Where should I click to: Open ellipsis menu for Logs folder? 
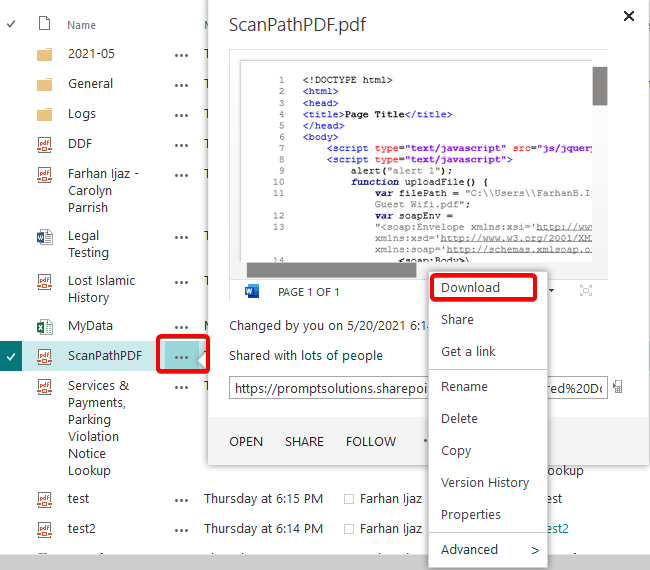point(181,115)
